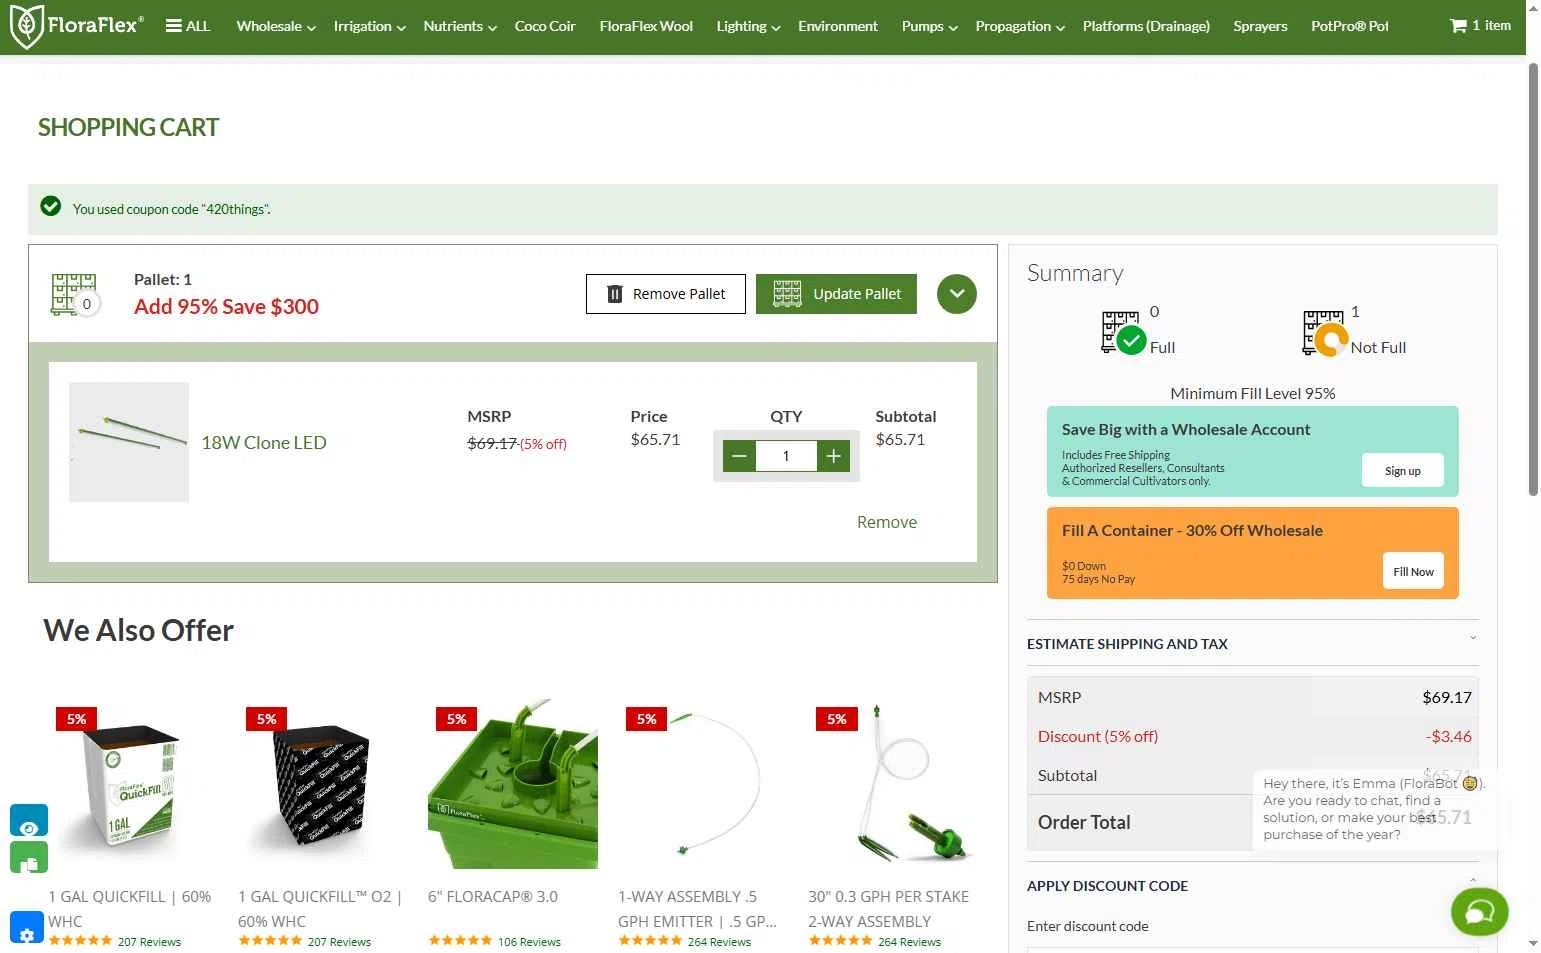Open the Pumps dropdown menu
Viewport: 1541px width, 953px height.
pyautogui.click(x=929, y=26)
